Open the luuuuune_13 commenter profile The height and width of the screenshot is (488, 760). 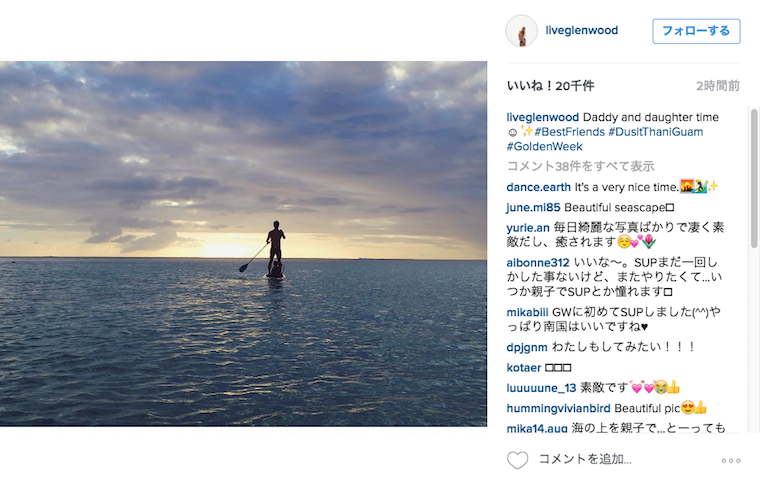[x=541, y=388]
